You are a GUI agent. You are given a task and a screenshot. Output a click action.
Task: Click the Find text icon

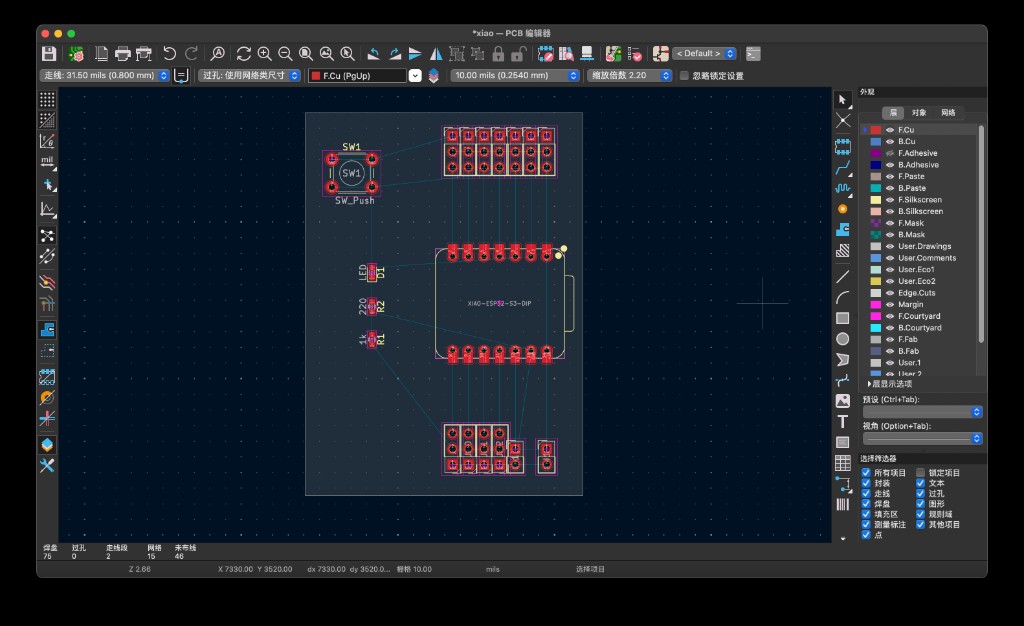(217, 54)
